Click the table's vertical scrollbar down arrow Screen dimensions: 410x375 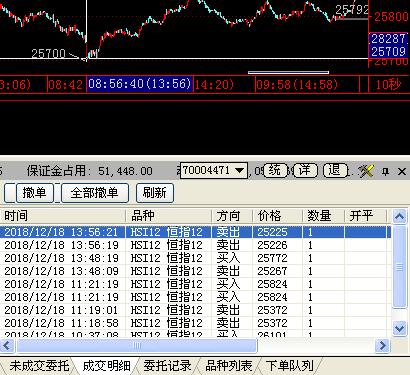click(x=399, y=329)
